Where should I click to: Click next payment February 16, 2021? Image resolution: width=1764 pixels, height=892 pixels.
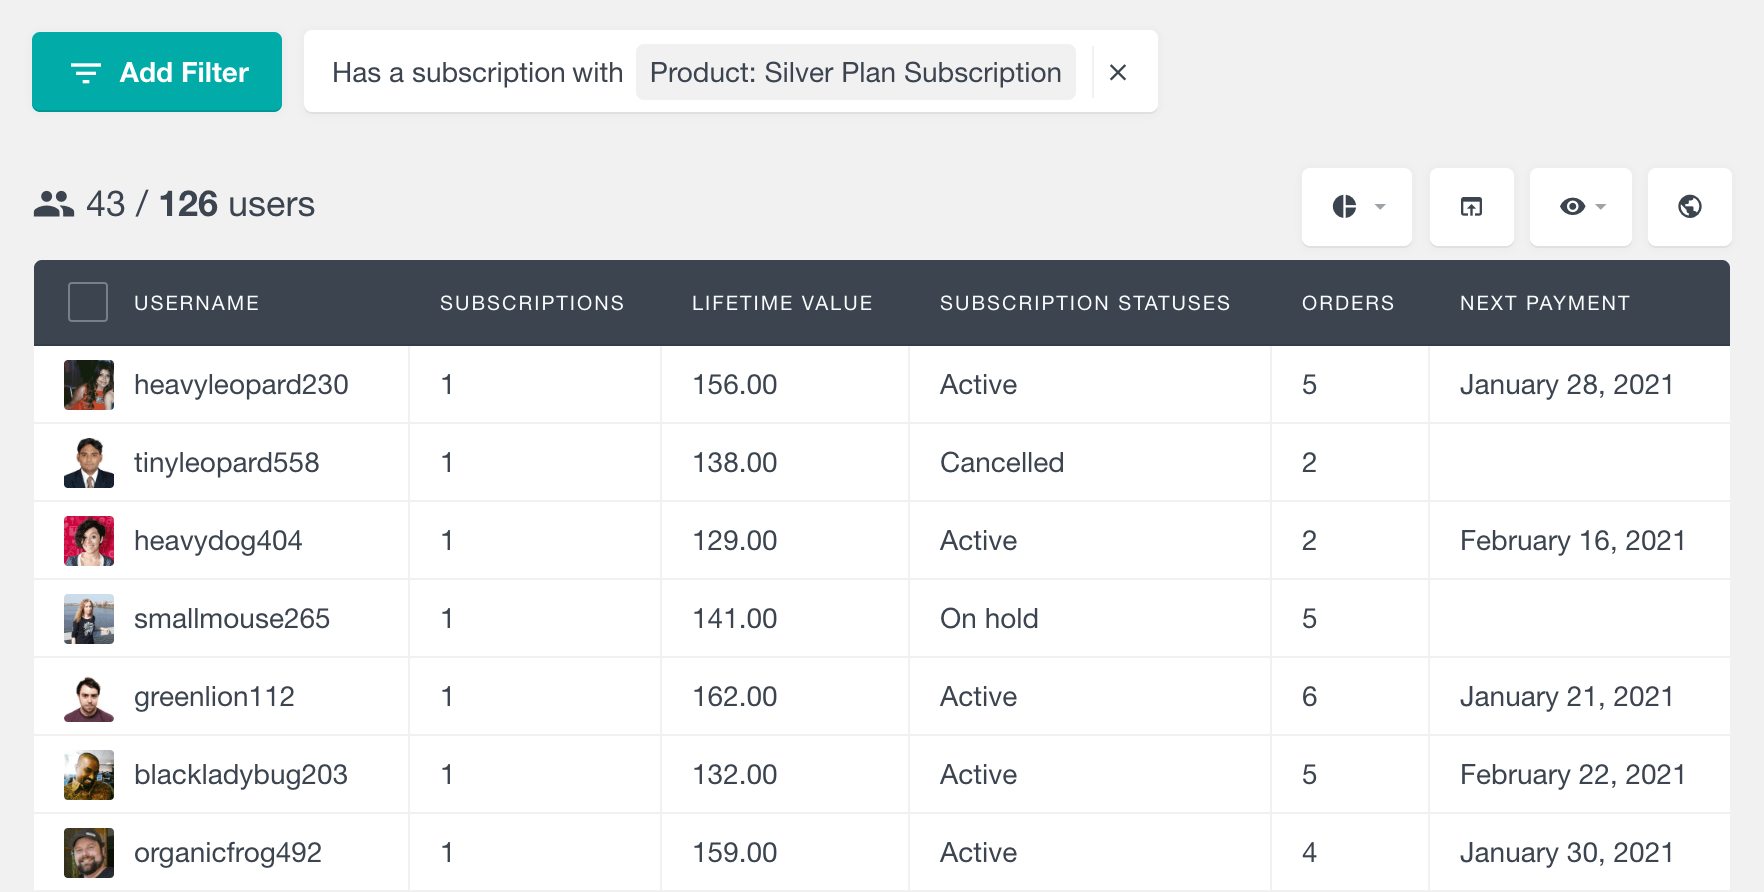click(1572, 541)
